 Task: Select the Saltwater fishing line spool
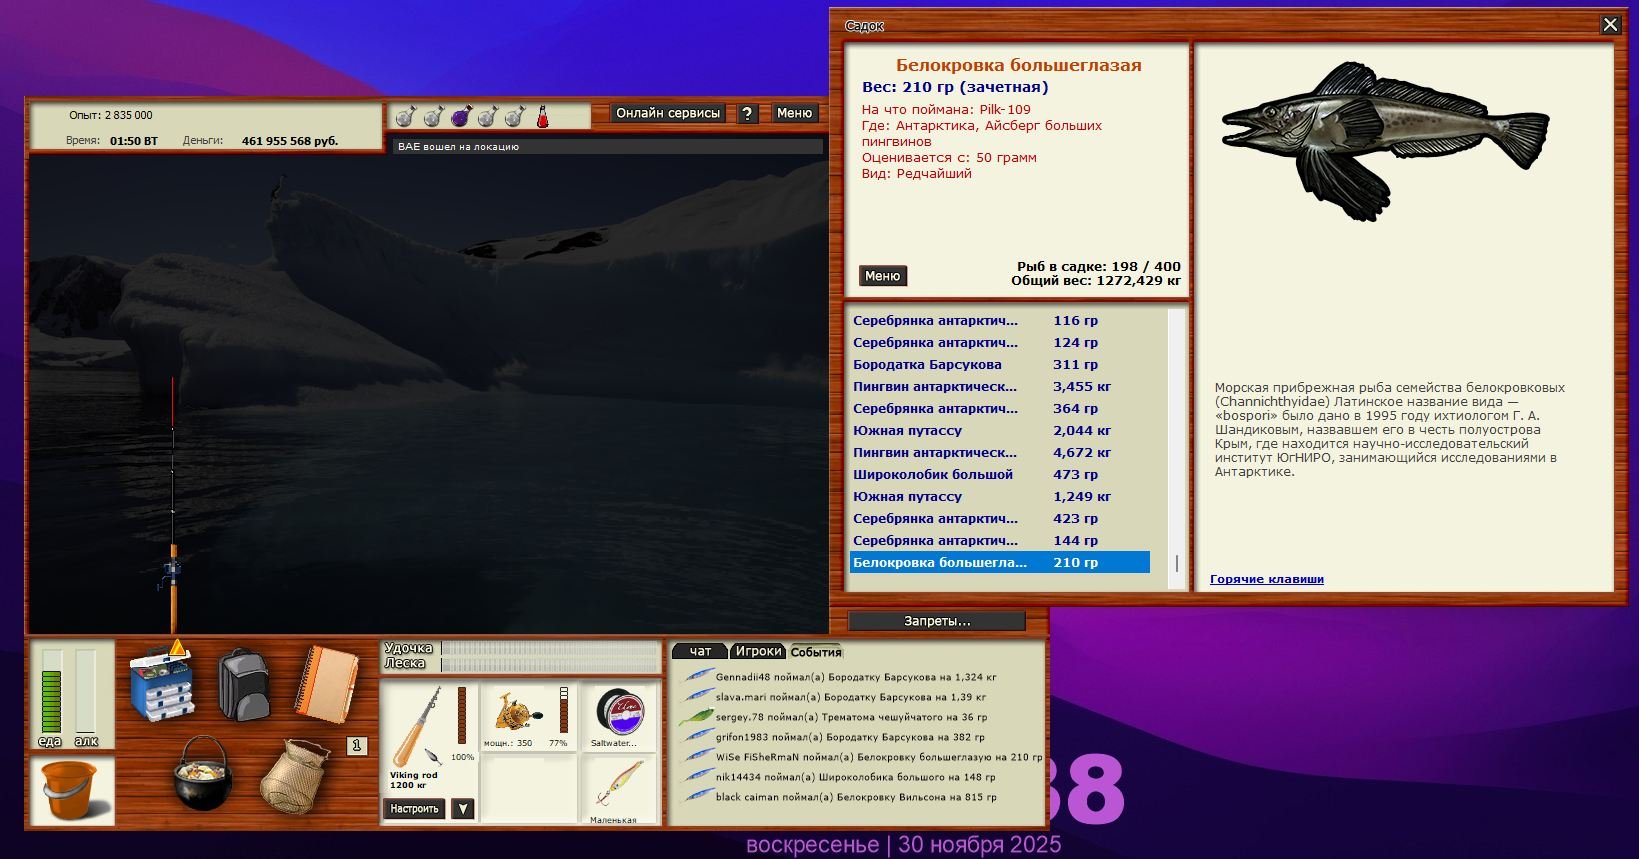620,717
